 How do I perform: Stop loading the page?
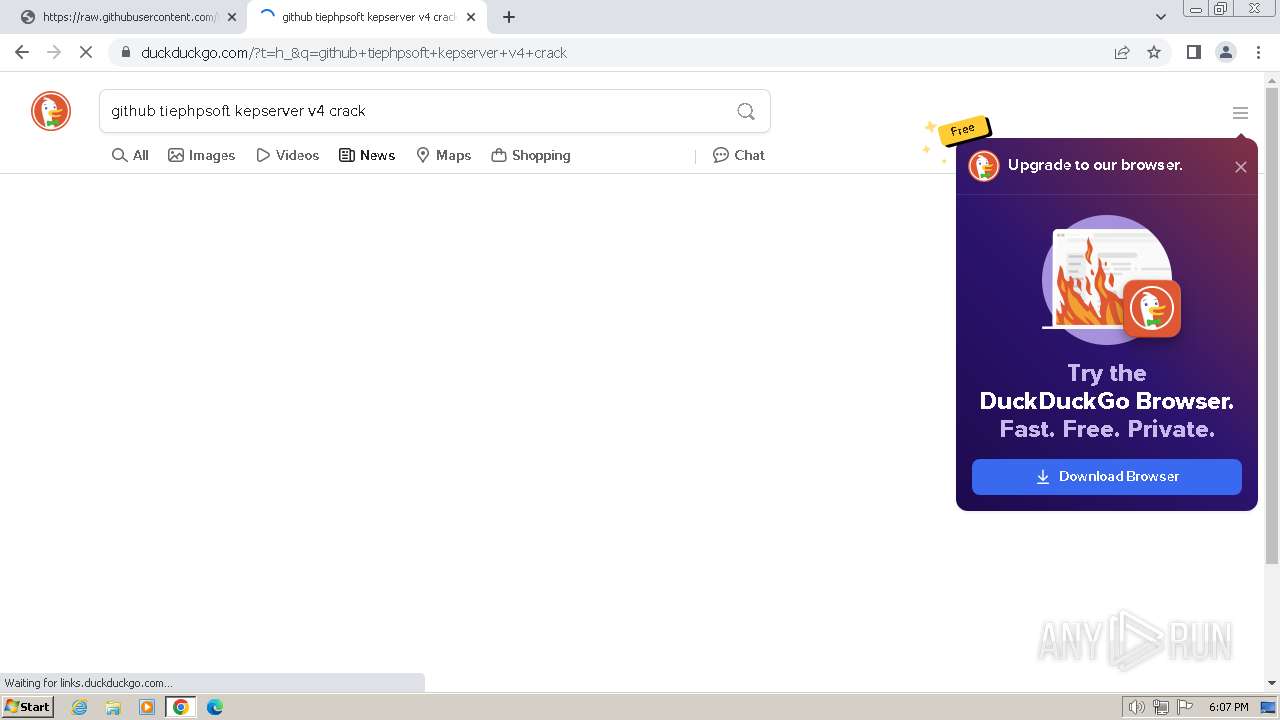tap(86, 52)
